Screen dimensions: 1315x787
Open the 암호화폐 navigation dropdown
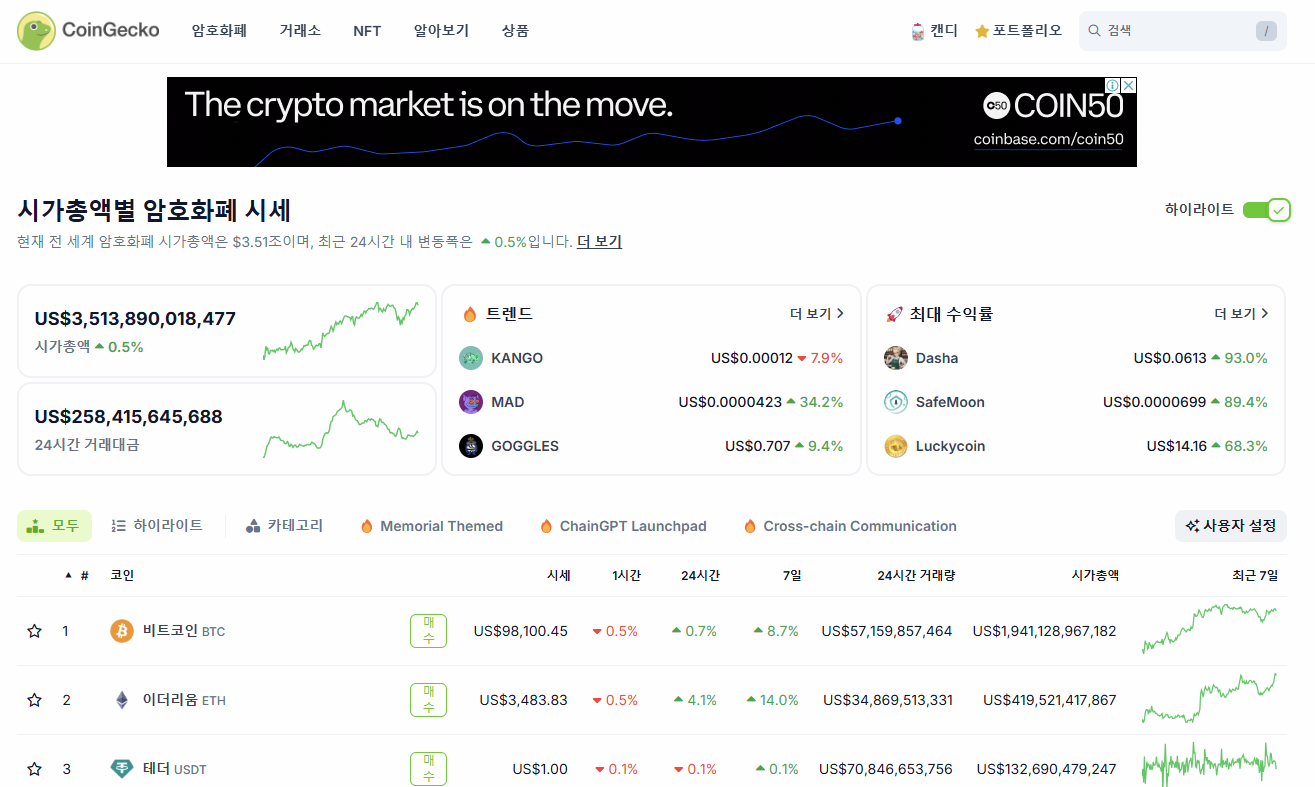(x=219, y=30)
